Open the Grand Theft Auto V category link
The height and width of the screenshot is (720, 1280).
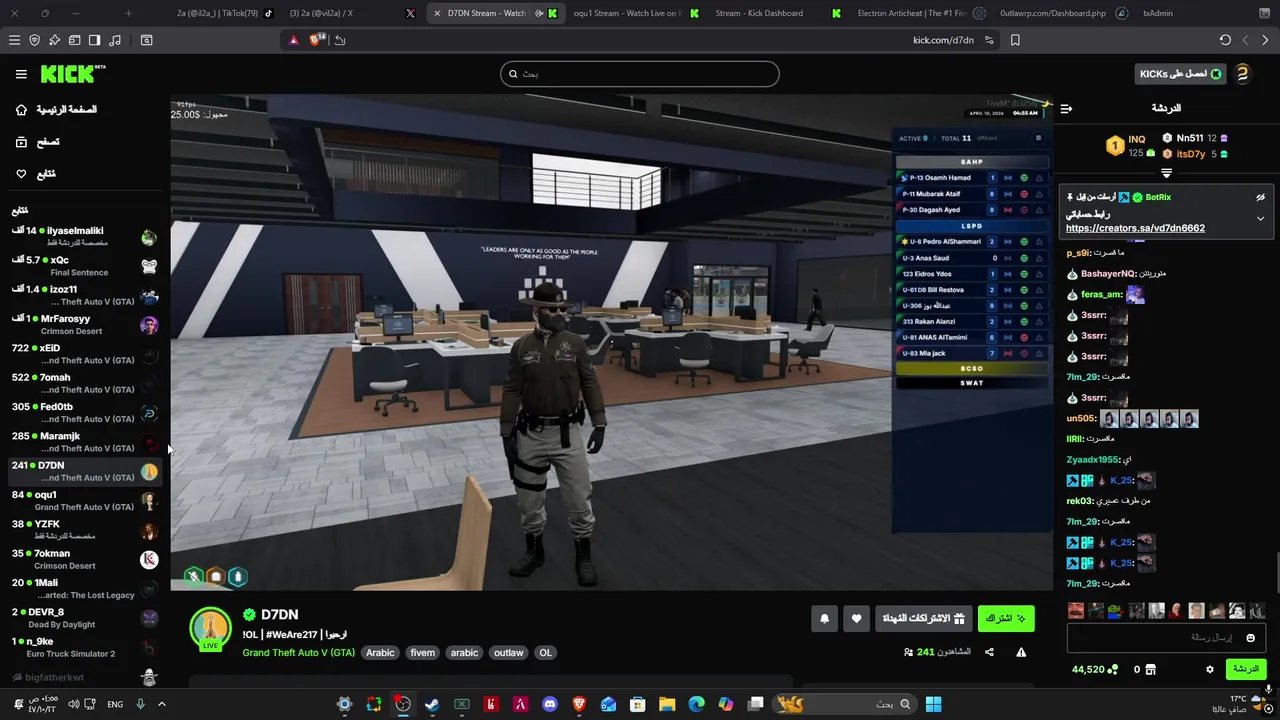[298, 653]
